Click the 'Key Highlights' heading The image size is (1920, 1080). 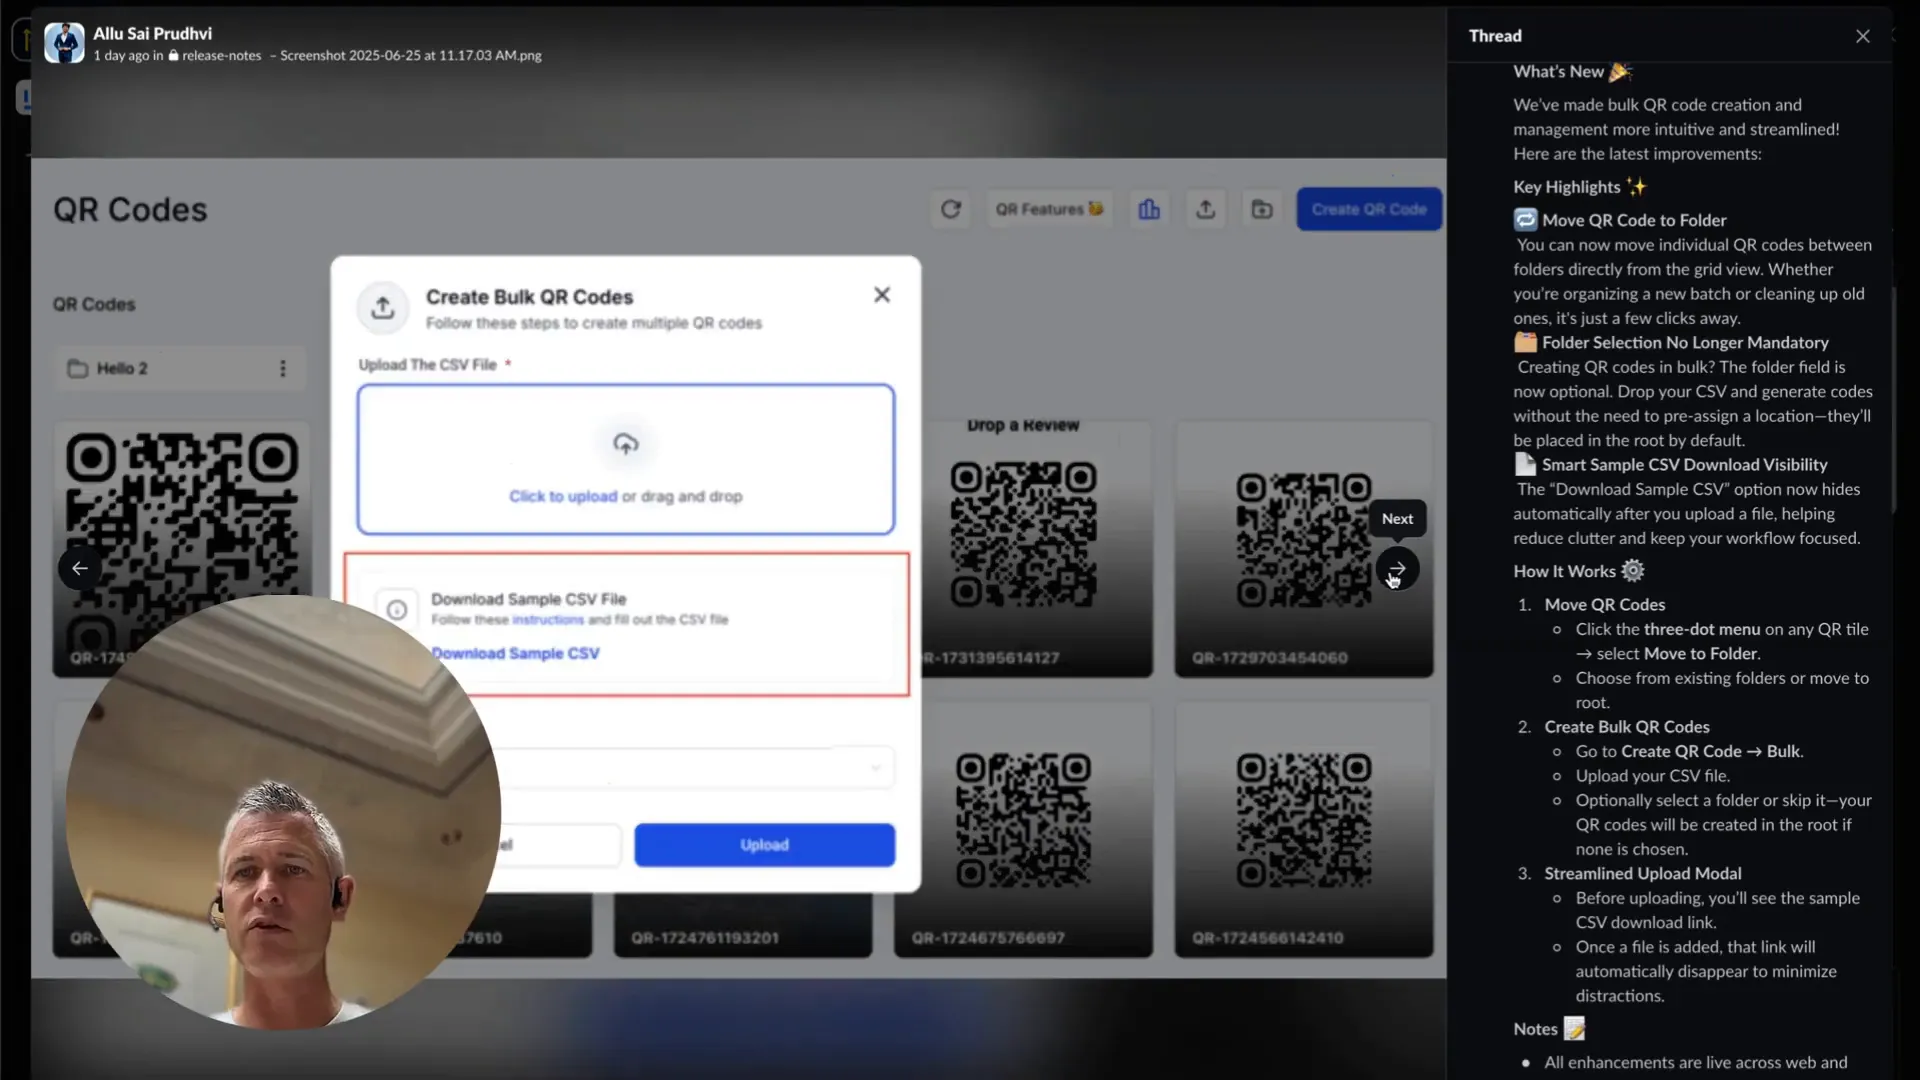pyautogui.click(x=1566, y=187)
